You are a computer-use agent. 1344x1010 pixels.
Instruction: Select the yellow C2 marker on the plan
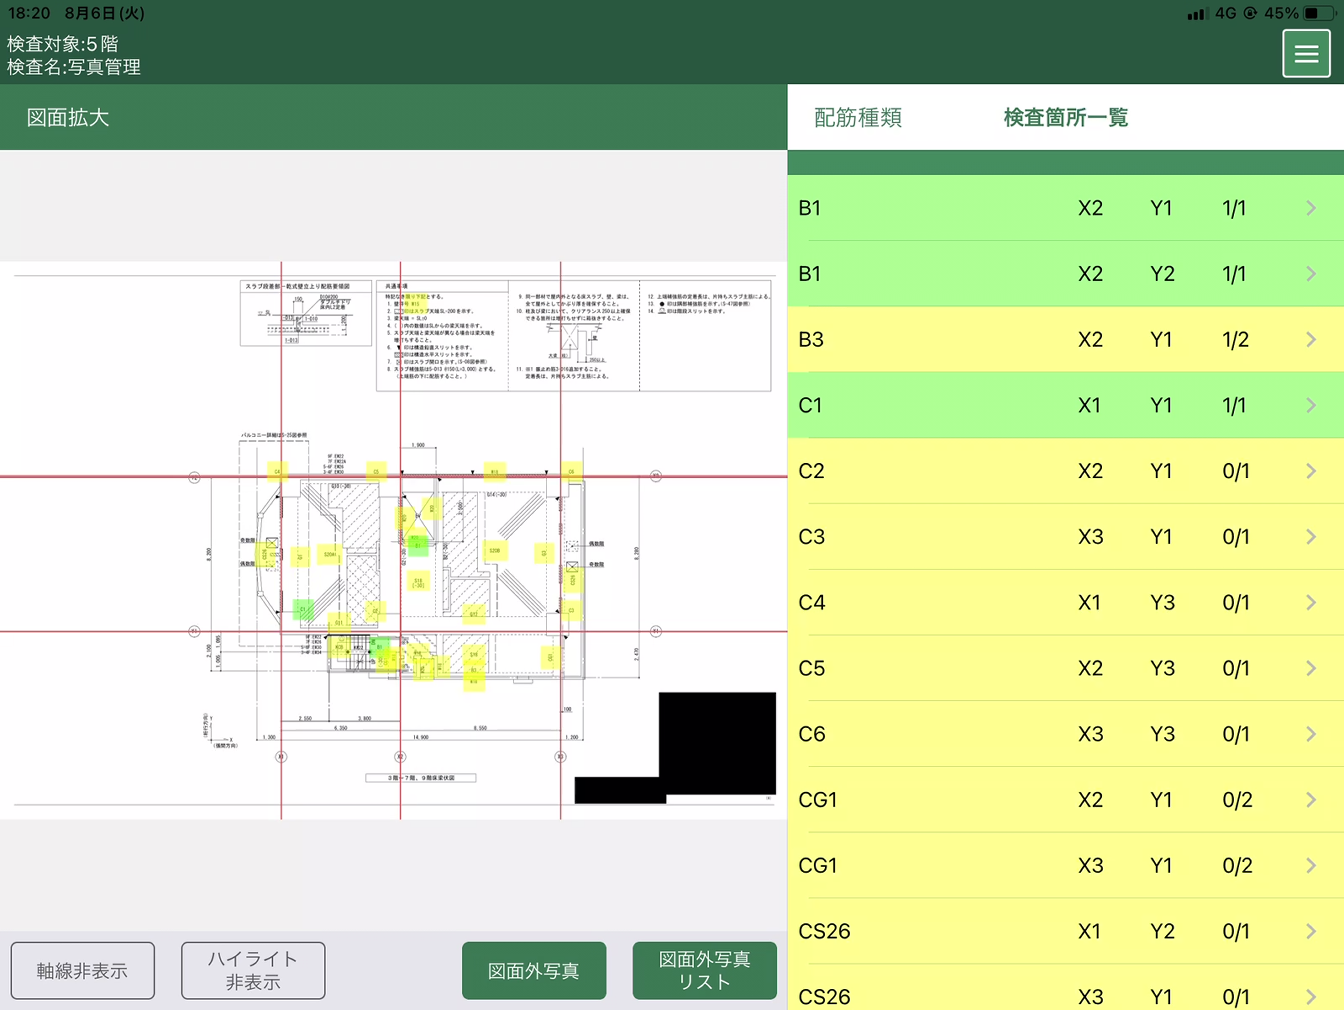(375, 609)
